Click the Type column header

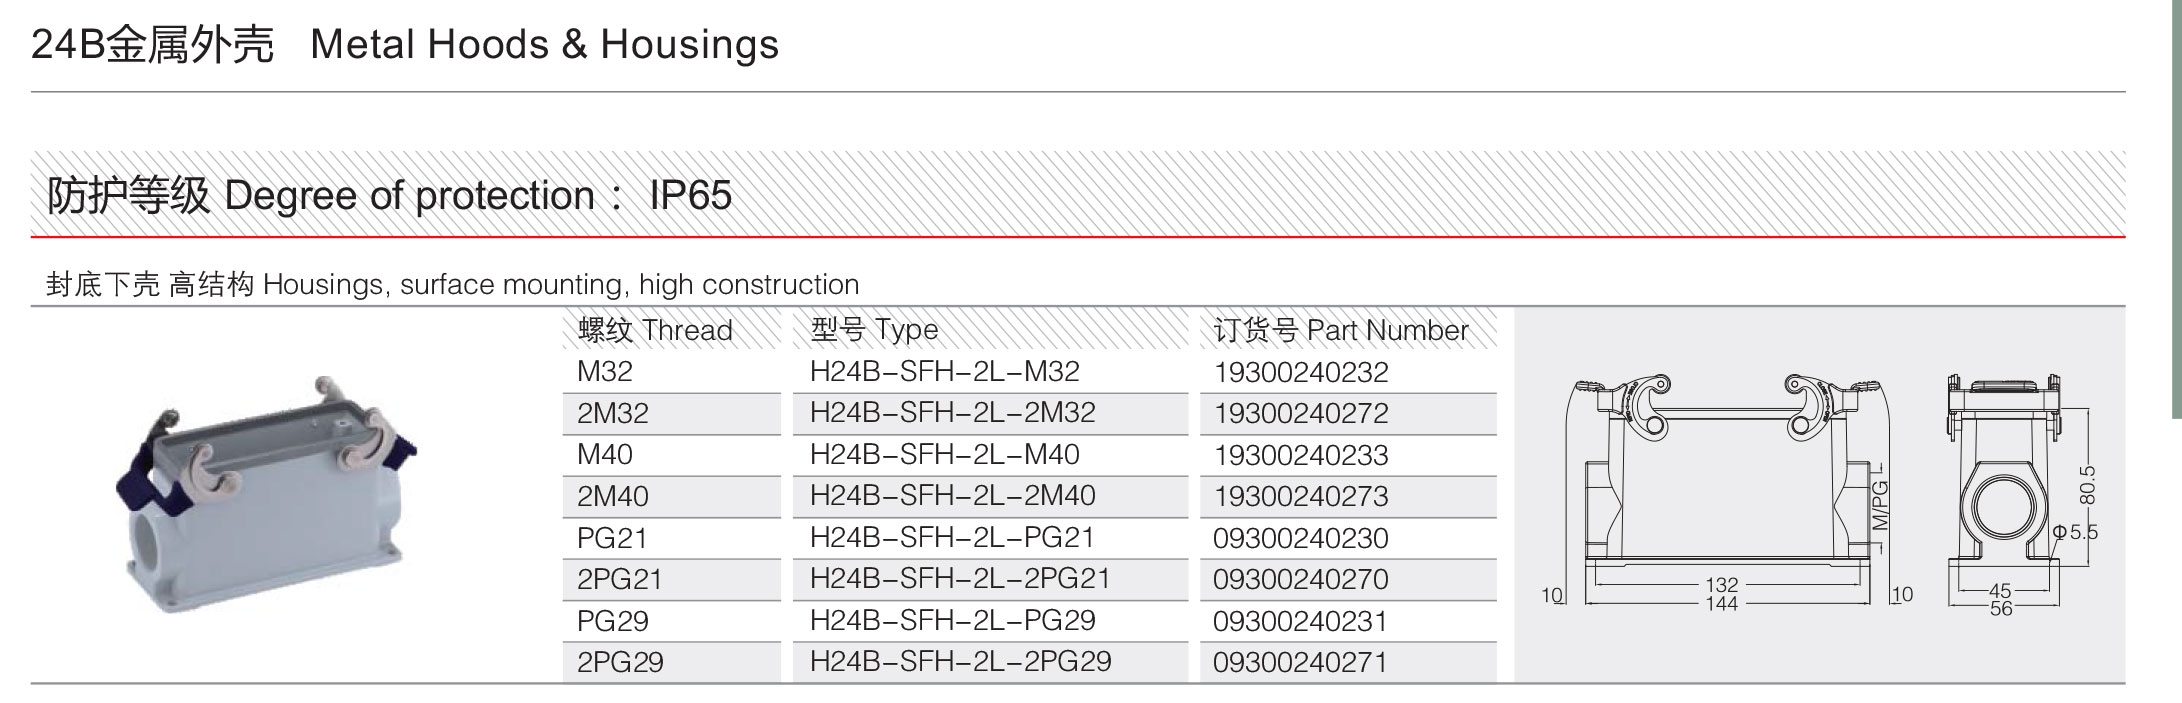(x=875, y=330)
